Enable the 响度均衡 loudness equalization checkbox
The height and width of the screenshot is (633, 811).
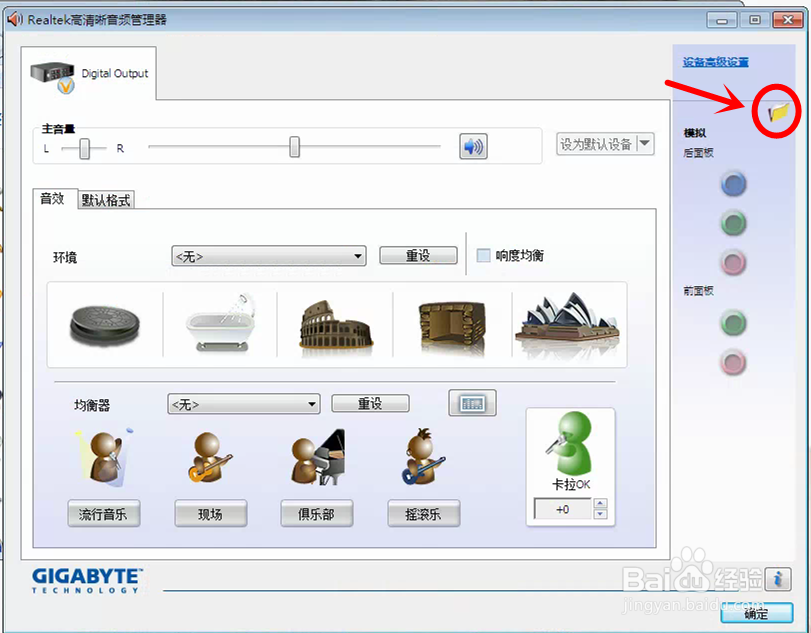click(x=484, y=255)
